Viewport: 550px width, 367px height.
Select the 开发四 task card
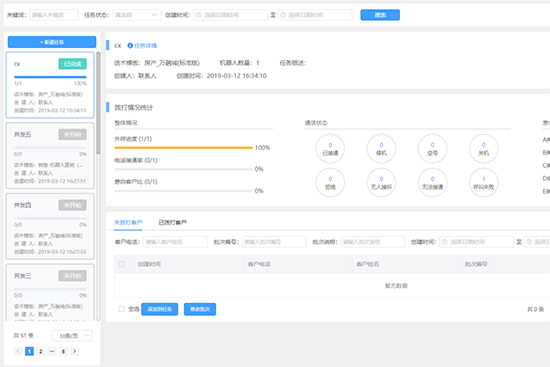tap(50, 226)
